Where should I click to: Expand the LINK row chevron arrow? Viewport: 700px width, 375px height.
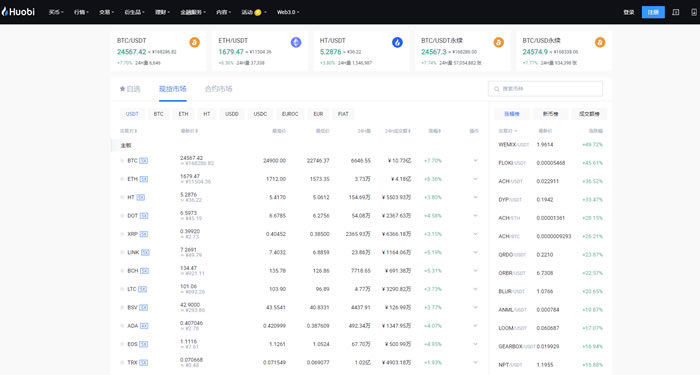[x=475, y=252]
